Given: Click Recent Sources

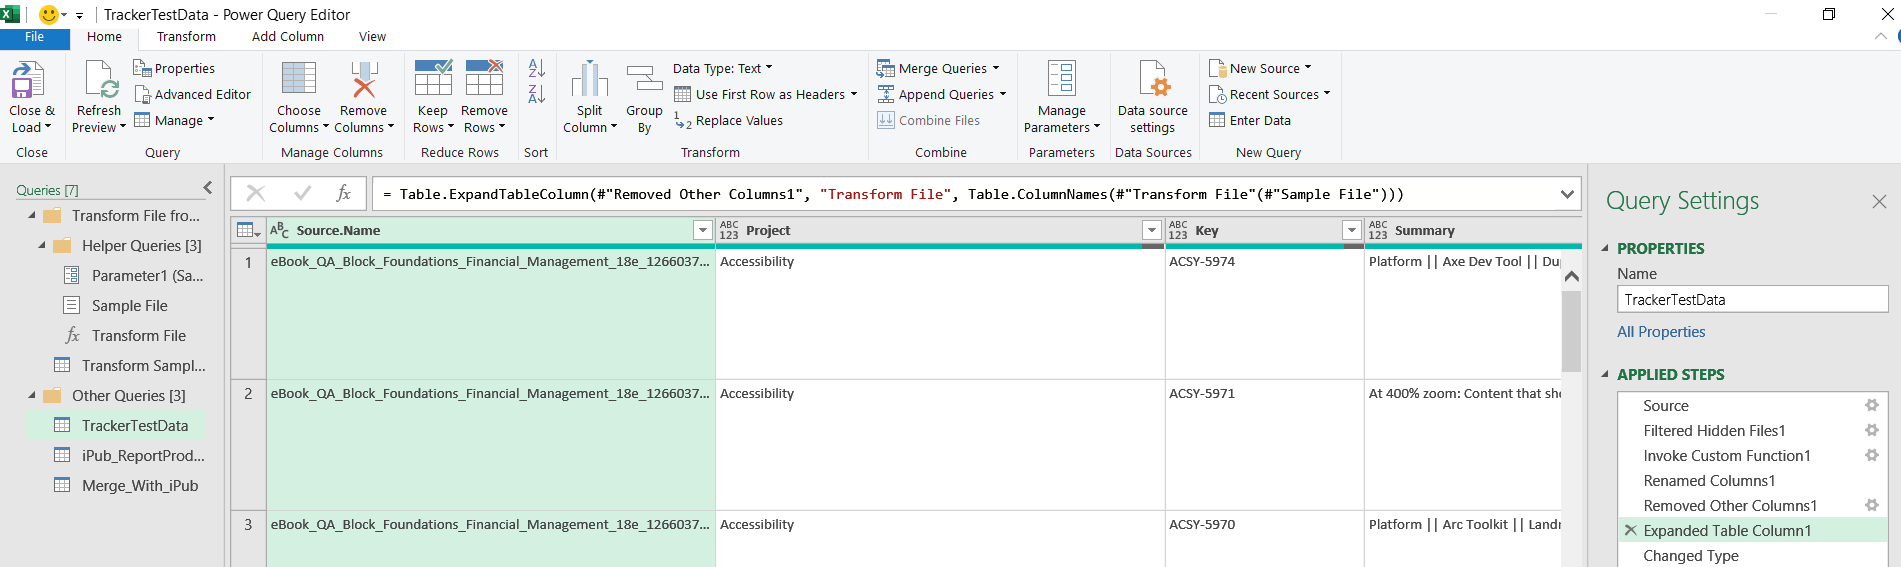Looking at the screenshot, I should click(1270, 94).
